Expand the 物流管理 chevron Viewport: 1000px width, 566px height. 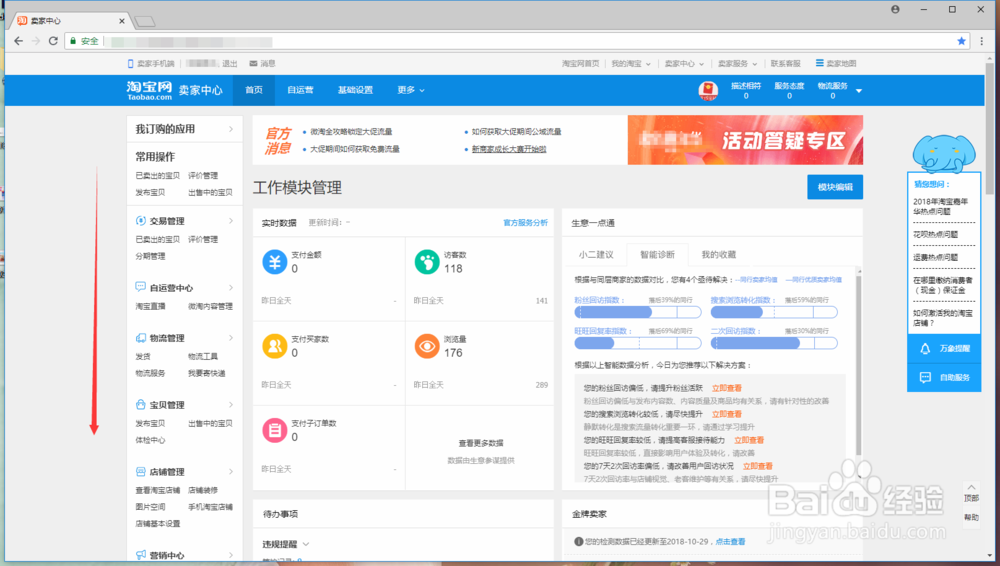231,338
